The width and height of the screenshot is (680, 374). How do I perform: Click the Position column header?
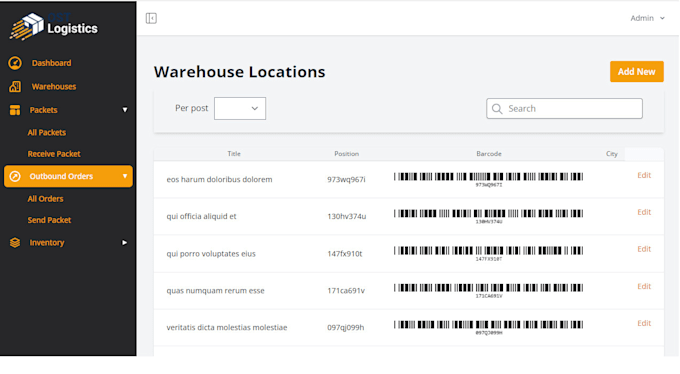[347, 154]
